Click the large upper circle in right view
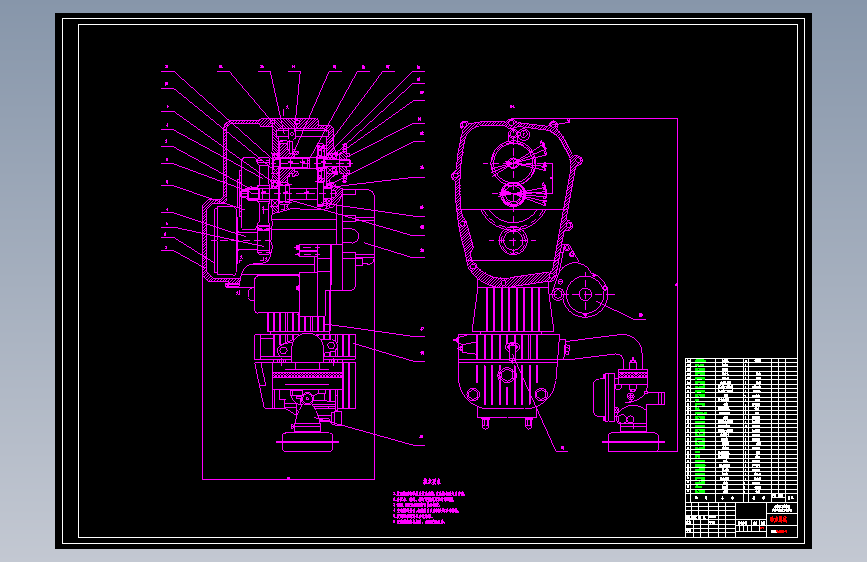Screen dimensions: 867x562 coord(514,163)
